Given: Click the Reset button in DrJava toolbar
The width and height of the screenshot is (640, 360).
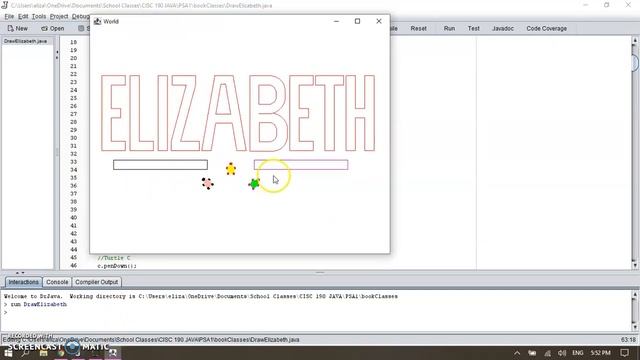Looking at the screenshot, I should coord(418,28).
